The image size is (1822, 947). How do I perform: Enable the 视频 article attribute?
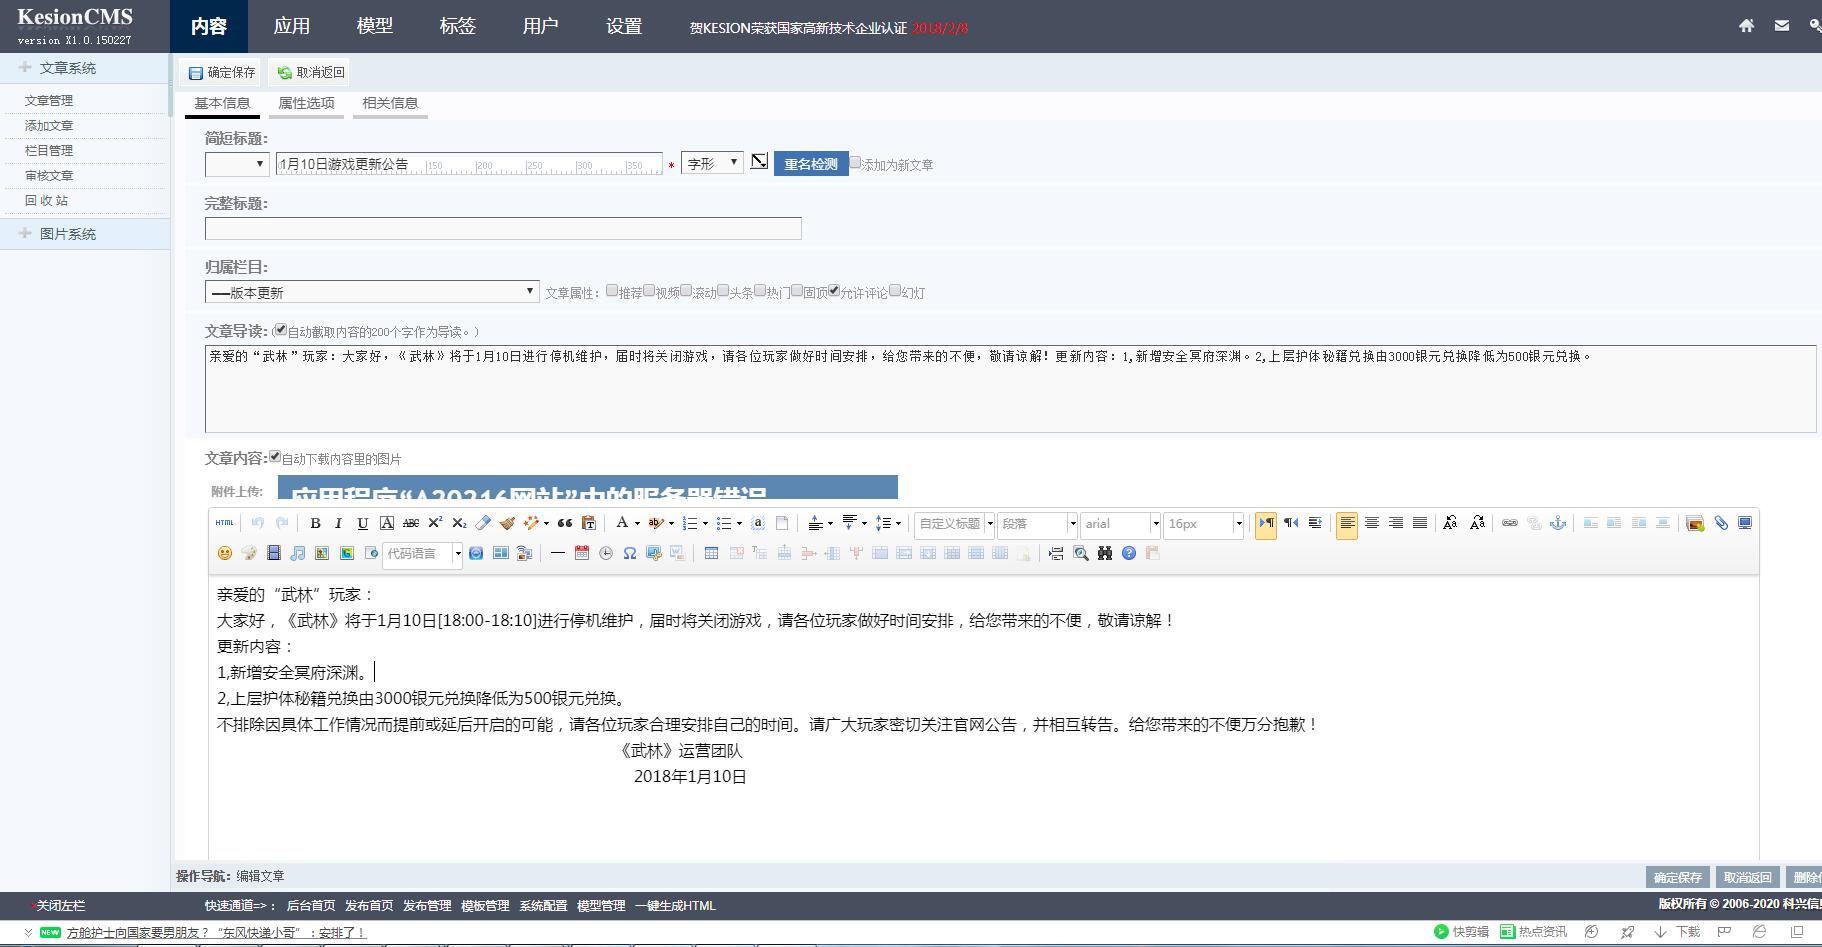point(649,291)
